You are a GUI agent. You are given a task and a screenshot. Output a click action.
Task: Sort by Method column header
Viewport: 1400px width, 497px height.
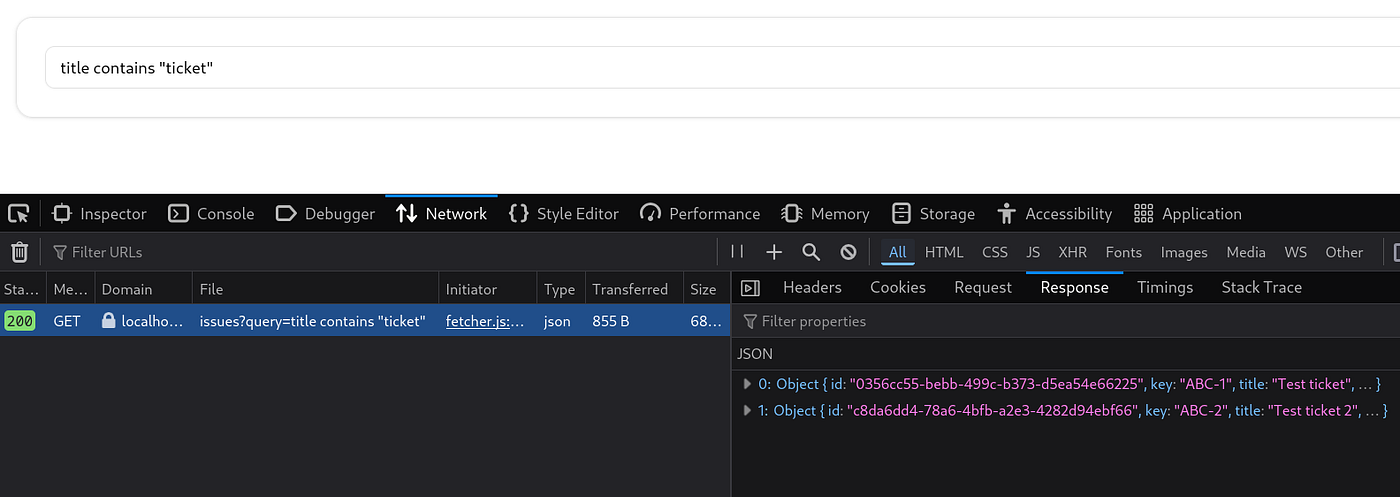pyautogui.click(x=70, y=289)
